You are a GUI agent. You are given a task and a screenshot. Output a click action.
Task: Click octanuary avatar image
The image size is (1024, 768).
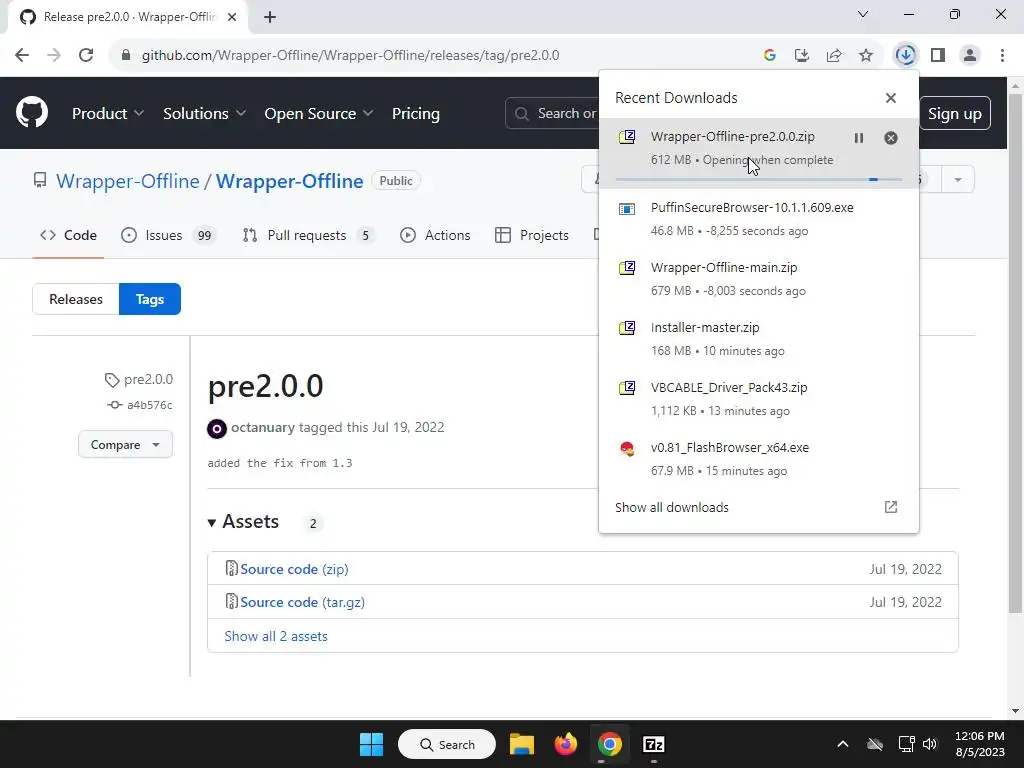(217, 428)
